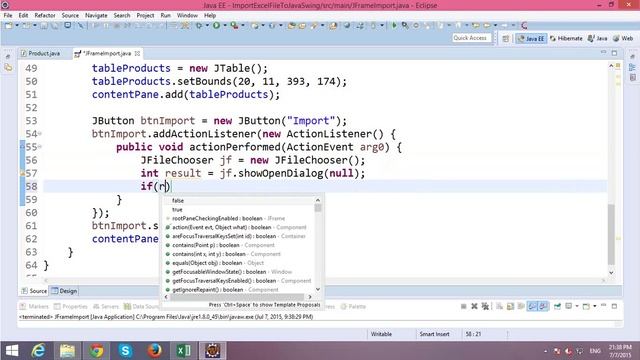Open the Run configurations dropdown arrow
640x360 pixels.
tap(225, 25)
